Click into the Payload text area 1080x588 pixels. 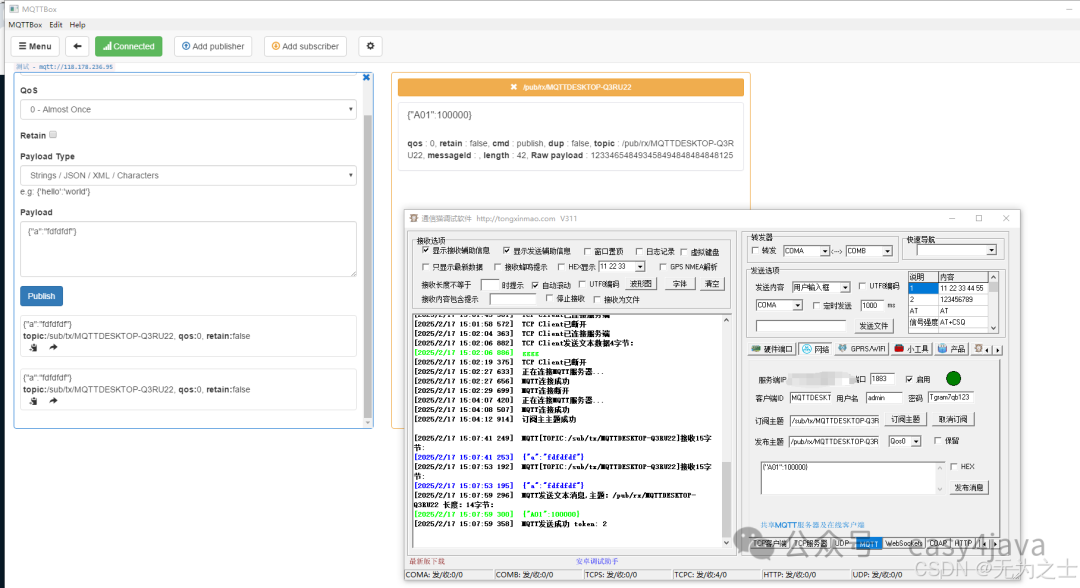point(188,249)
